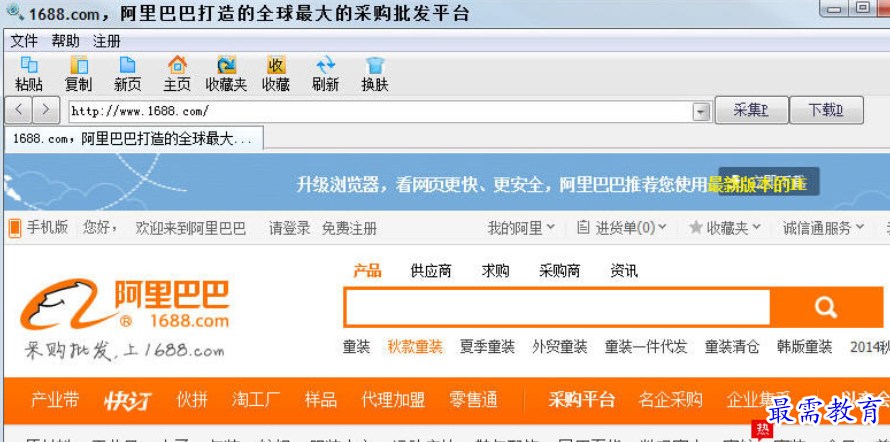Click the 请登录 link
The width and height of the screenshot is (890, 442).
point(289,229)
